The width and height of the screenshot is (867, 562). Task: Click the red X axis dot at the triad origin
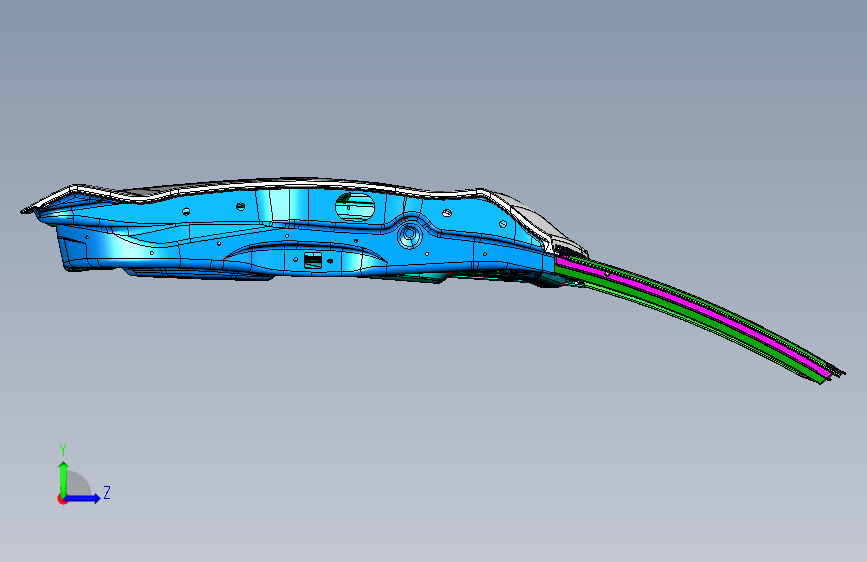pos(62,499)
